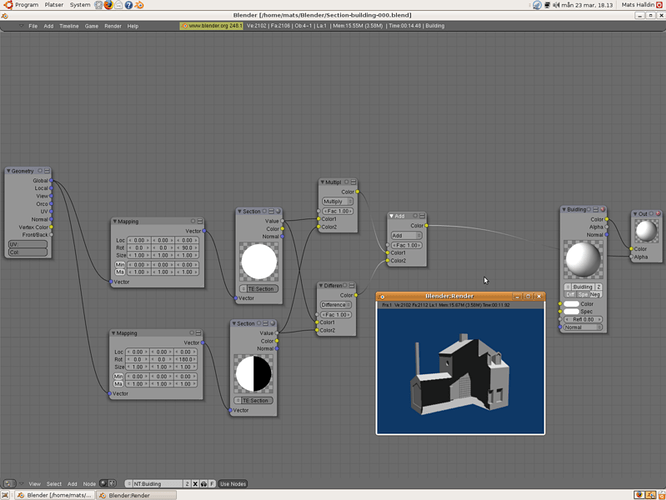This screenshot has width=666, height=500.
Task: Select Material Nodes sphere icon in header
Action: coord(103,483)
